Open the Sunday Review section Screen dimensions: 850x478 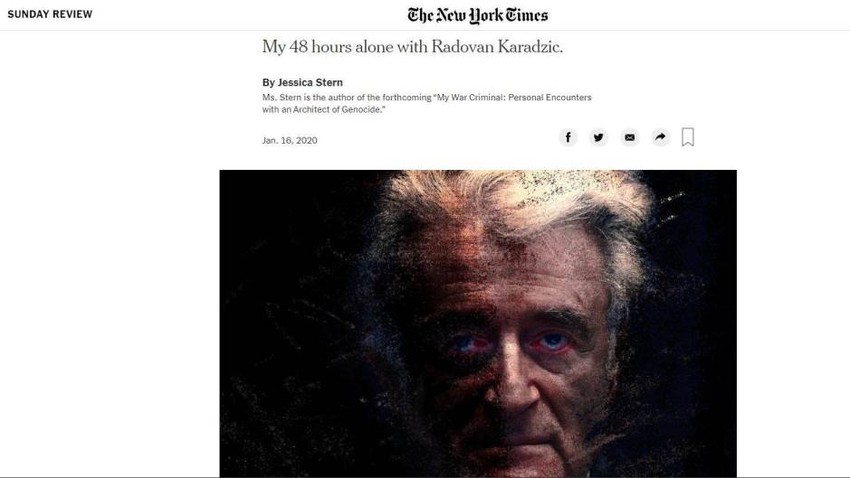50,14
